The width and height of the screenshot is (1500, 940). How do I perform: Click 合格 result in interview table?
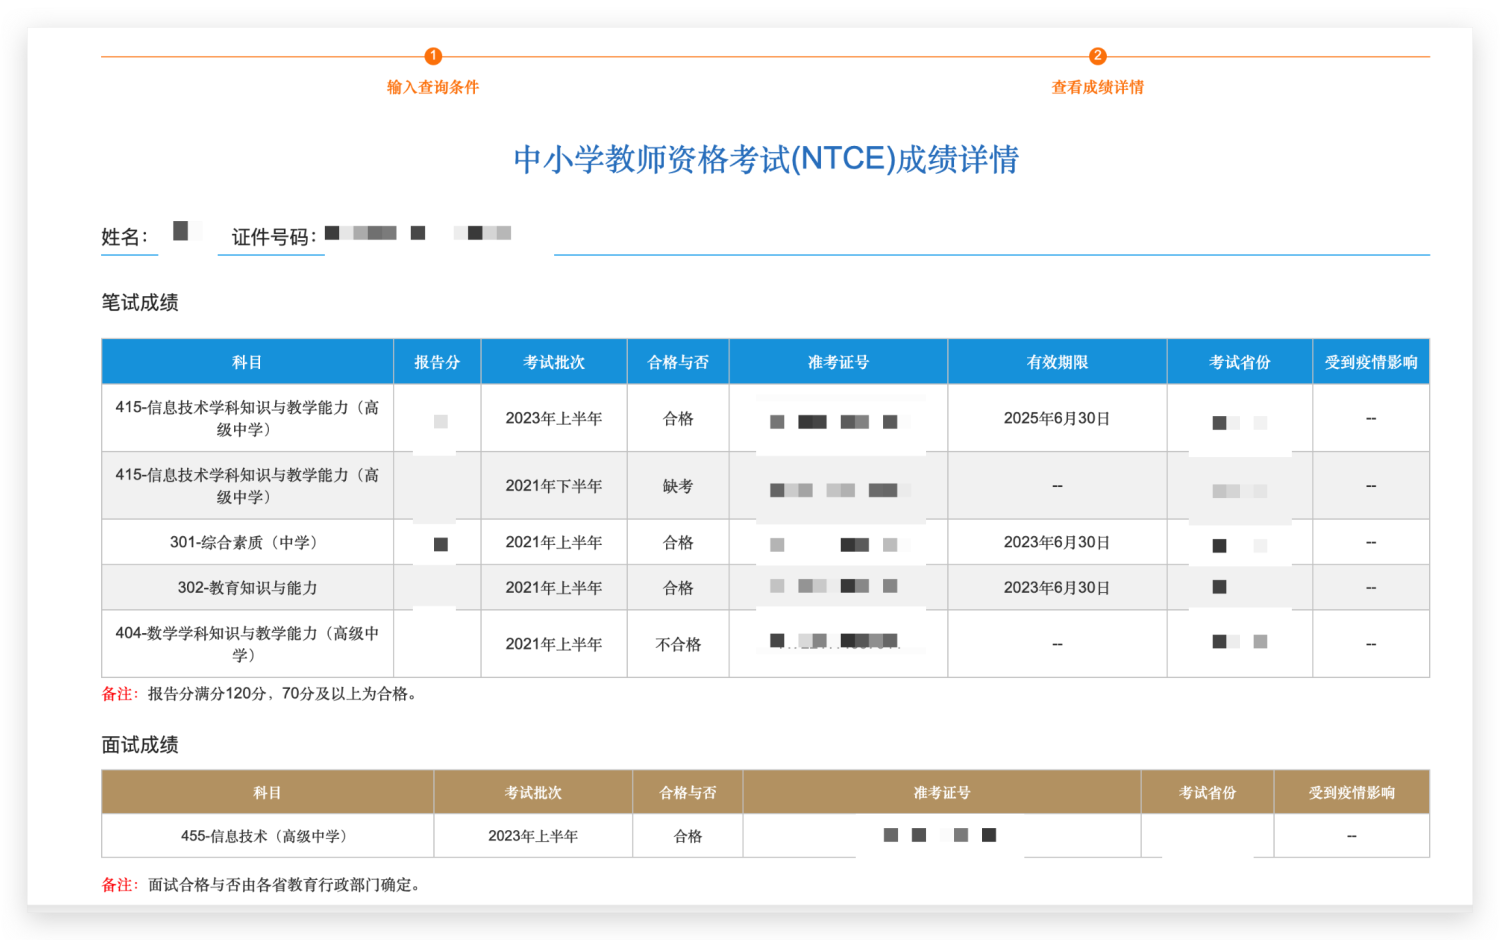click(x=688, y=836)
